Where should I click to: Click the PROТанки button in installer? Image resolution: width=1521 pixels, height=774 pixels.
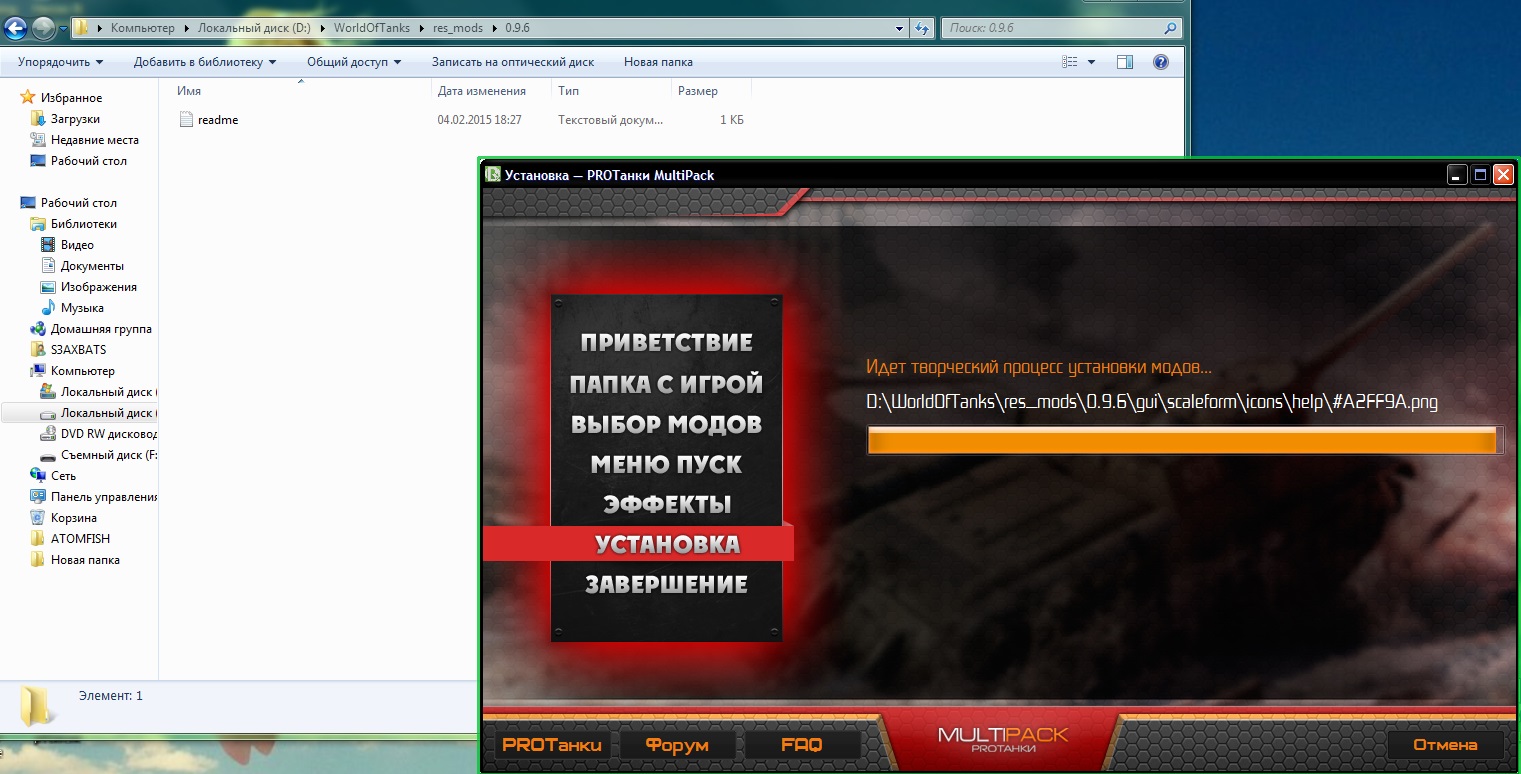(552, 745)
